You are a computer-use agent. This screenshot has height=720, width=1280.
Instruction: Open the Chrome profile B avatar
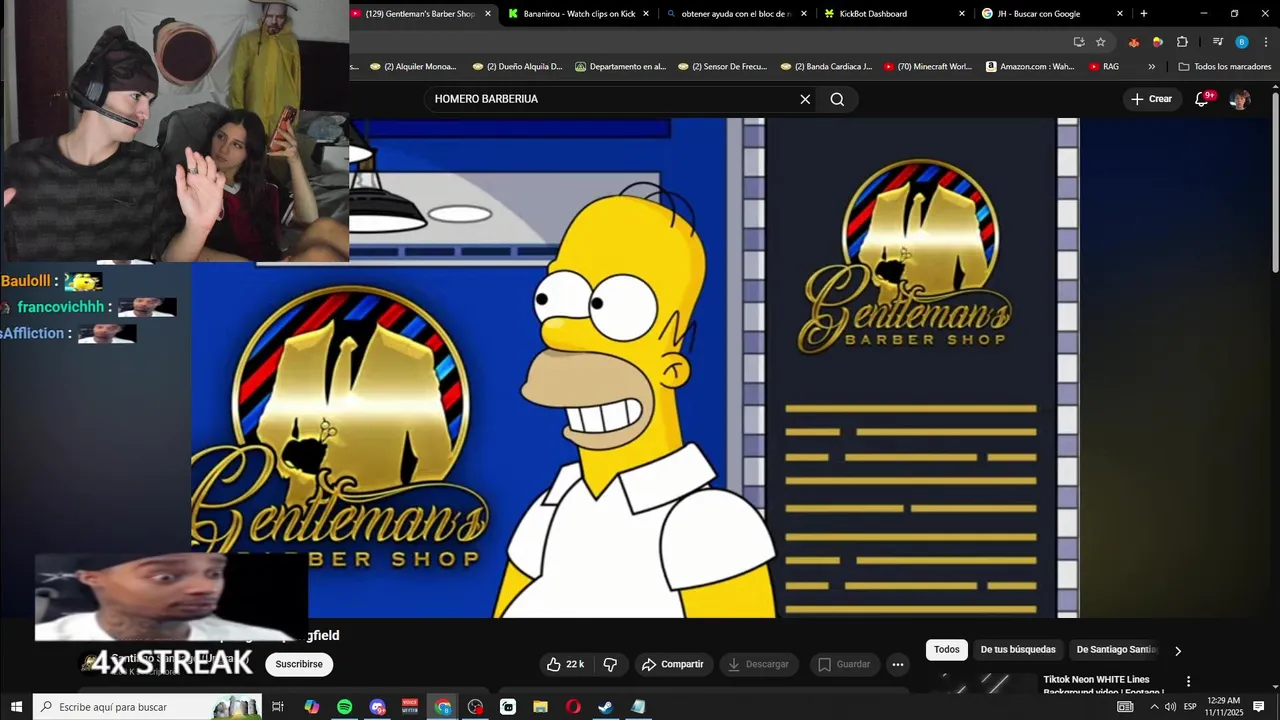coord(1242,42)
